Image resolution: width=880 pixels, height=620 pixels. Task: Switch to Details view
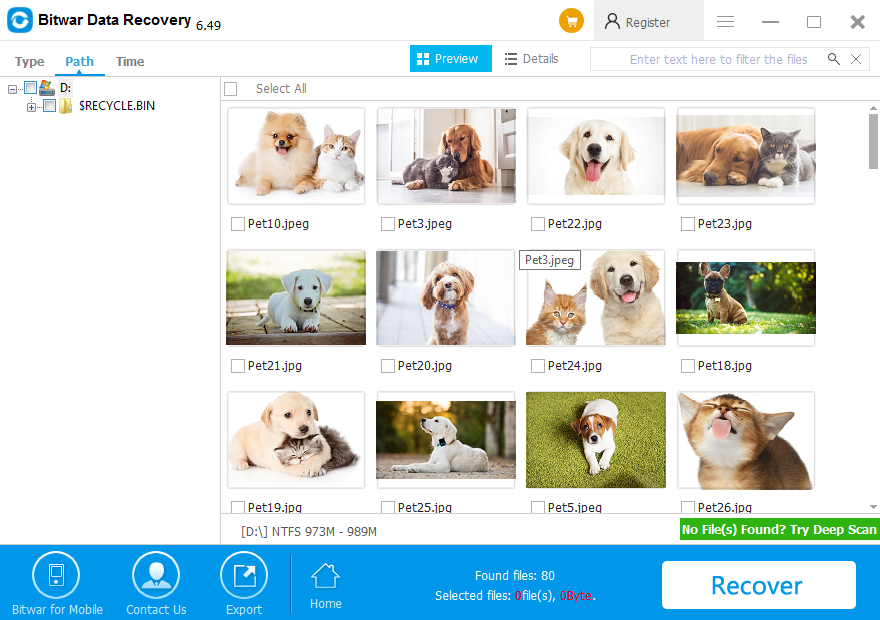[x=530, y=59]
